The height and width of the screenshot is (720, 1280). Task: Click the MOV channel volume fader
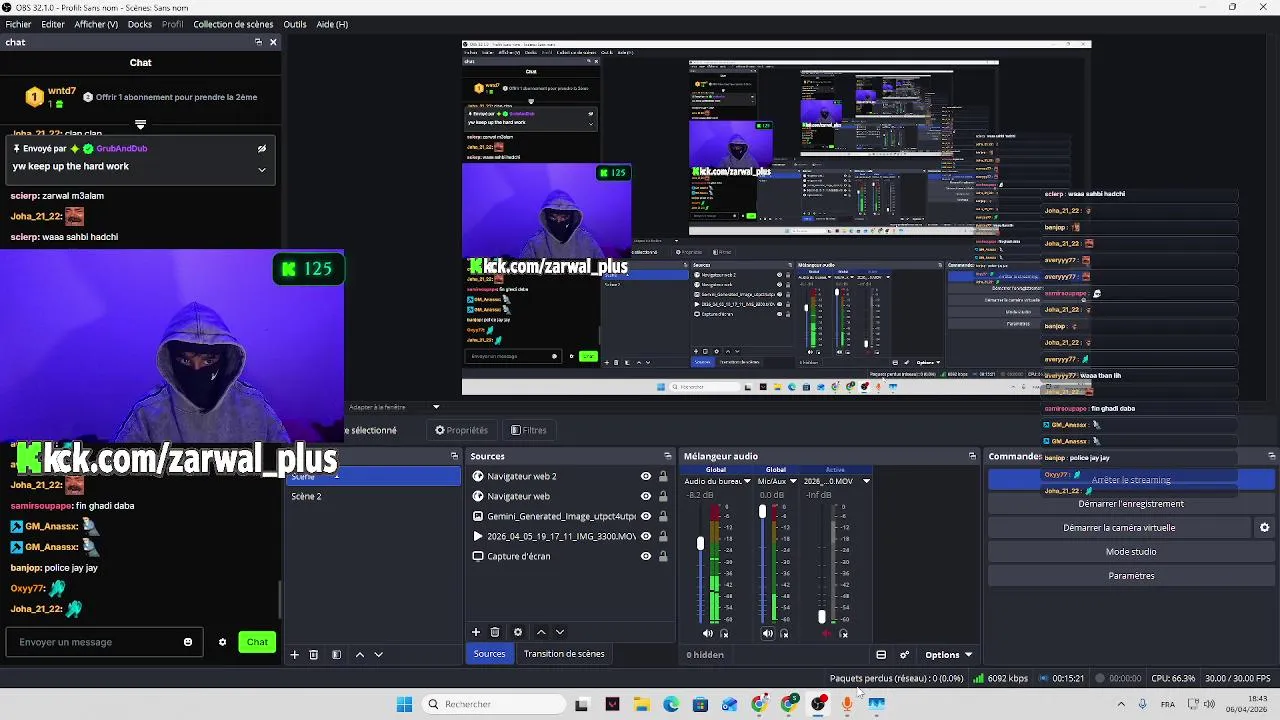[x=822, y=617]
